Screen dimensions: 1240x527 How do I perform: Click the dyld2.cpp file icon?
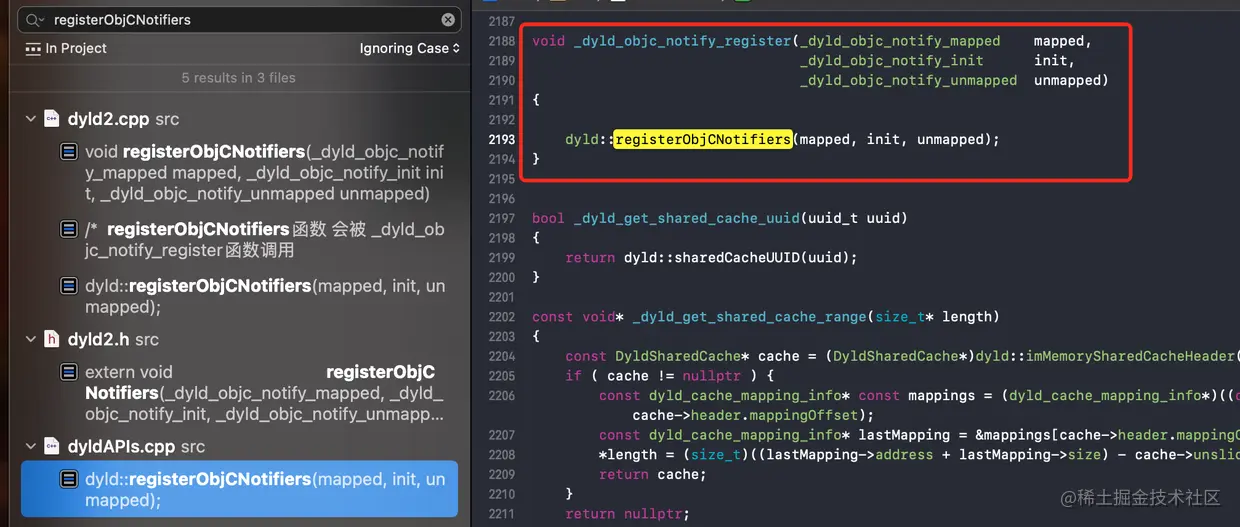(52, 119)
